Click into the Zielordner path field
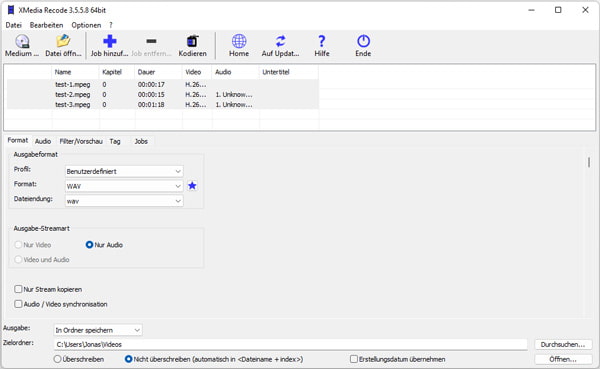 click(x=290, y=345)
